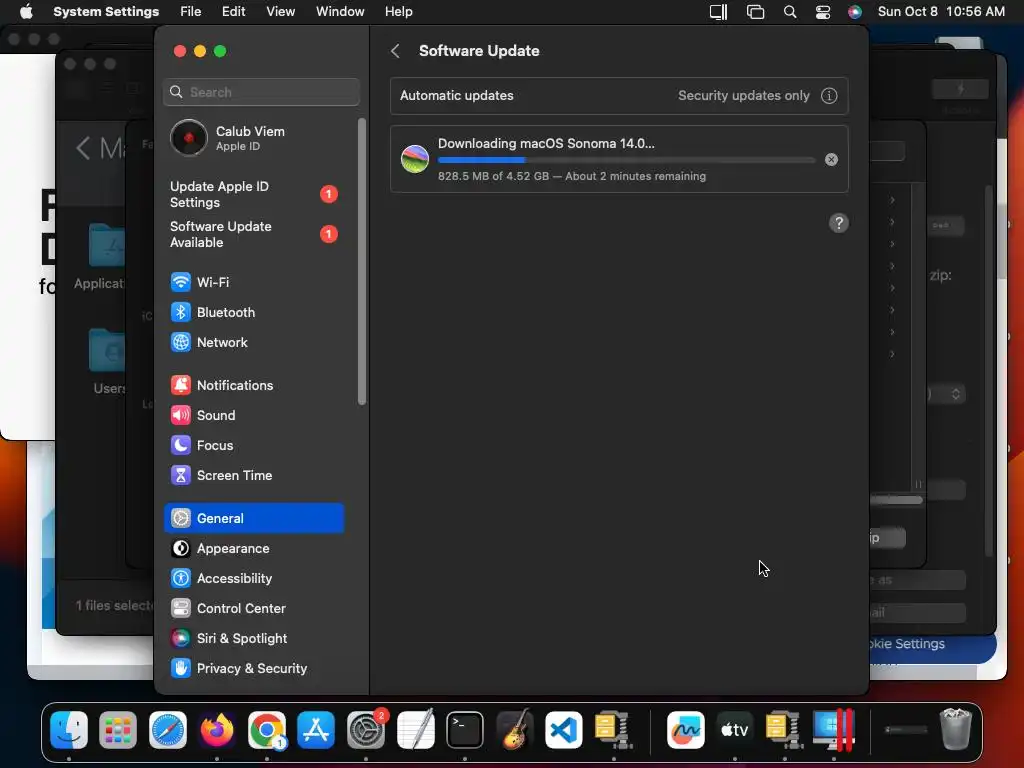Image resolution: width=1024 pixels, height=768 pixels.
Task: Click the Automatic updates info icon
Action: point(829,95)
